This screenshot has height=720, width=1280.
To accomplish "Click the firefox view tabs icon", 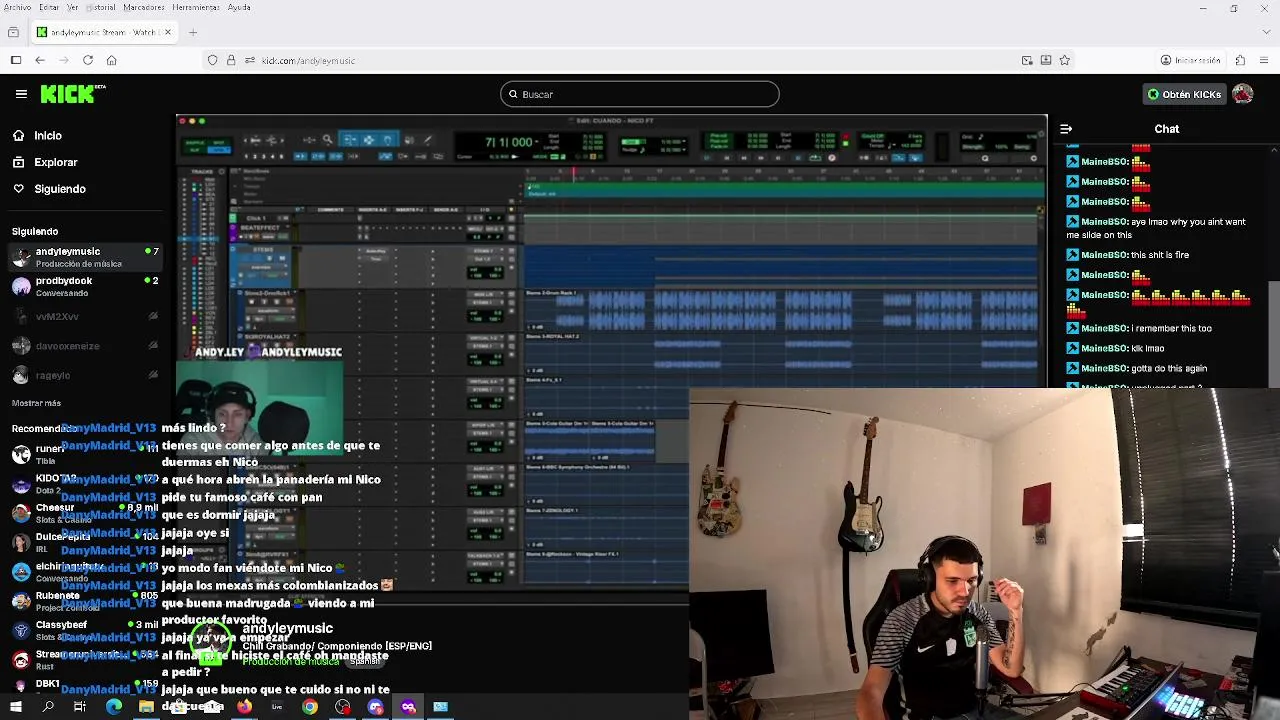I will click(13, 32).
